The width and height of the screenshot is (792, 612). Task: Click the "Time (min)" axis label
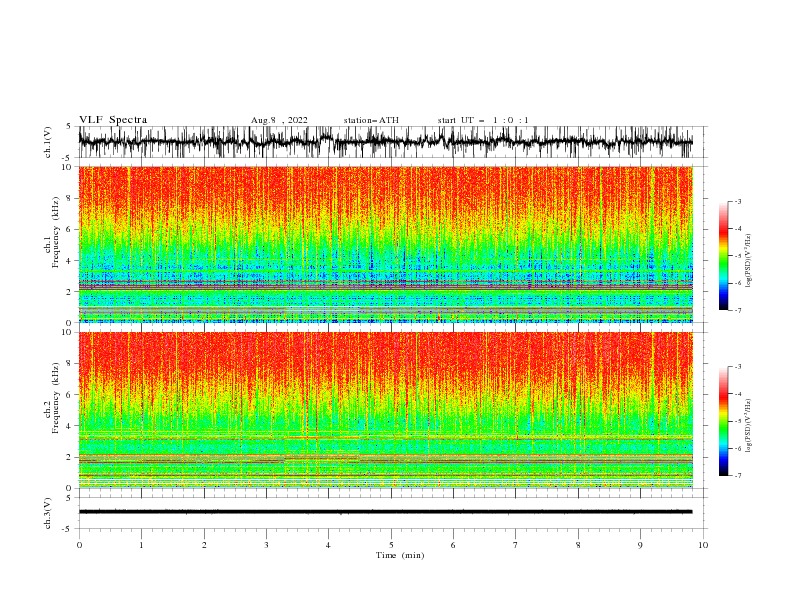pyautogui.click(x=400, y=555)
